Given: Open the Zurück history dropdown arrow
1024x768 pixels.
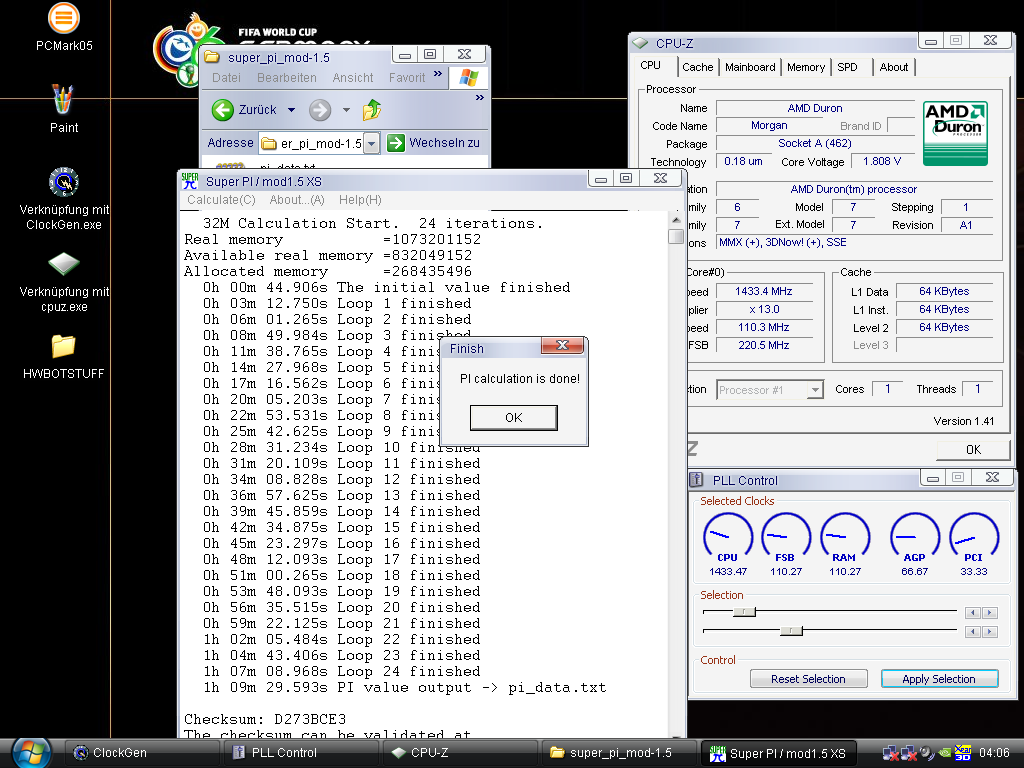Looking at the screenshot, I should 291,110.
